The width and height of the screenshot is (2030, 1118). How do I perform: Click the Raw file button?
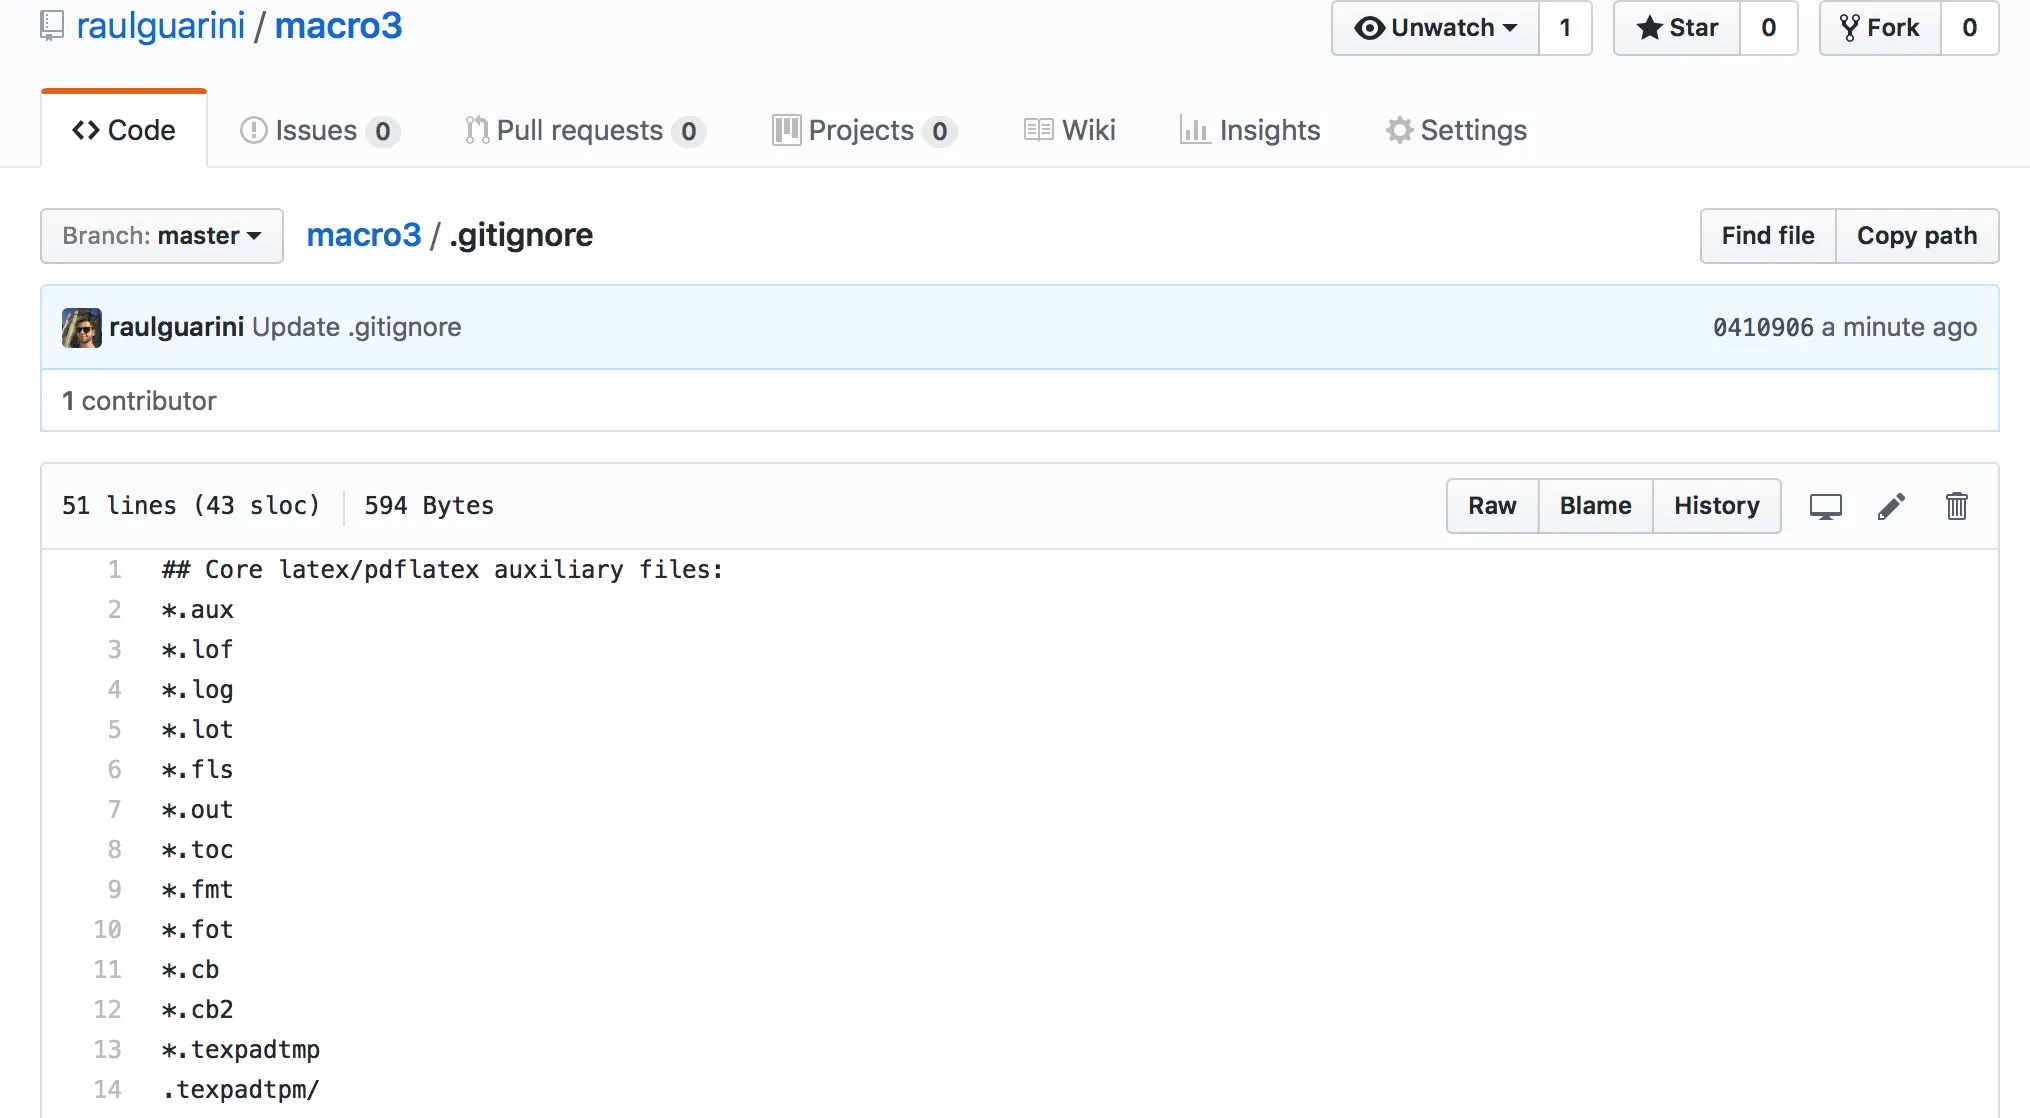1492,506
